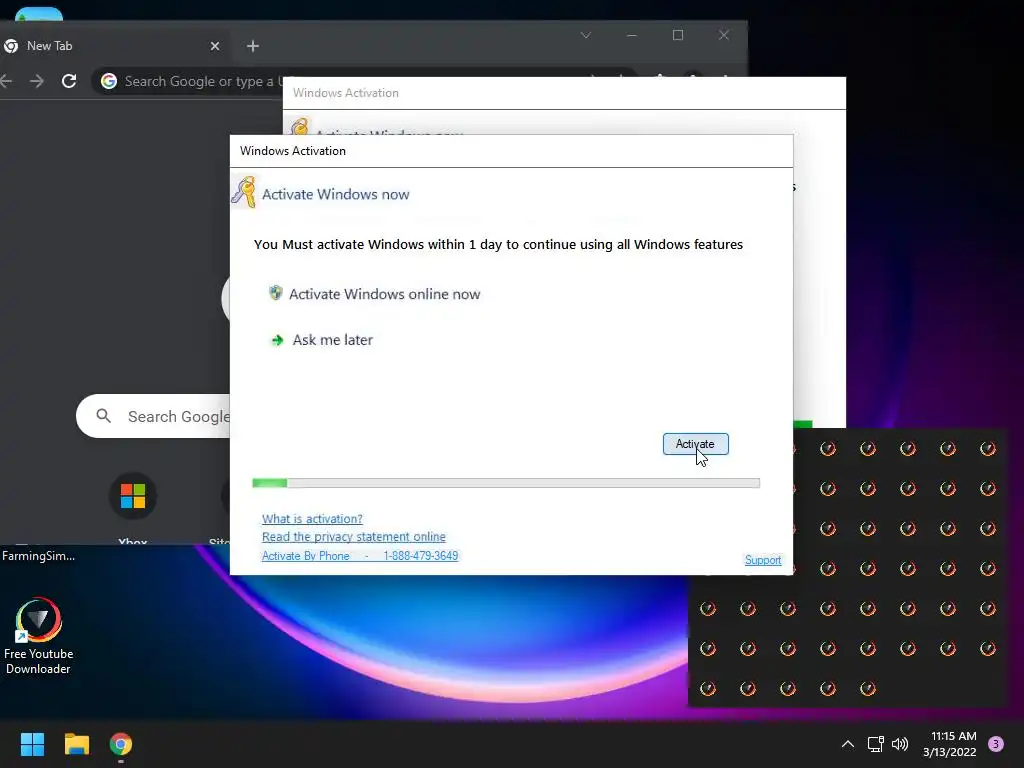The height and width of the screenshot is (768, 1024).
Task: Go forward in the Chrome window
Action: pyautogui.click(x=37, y=81)
